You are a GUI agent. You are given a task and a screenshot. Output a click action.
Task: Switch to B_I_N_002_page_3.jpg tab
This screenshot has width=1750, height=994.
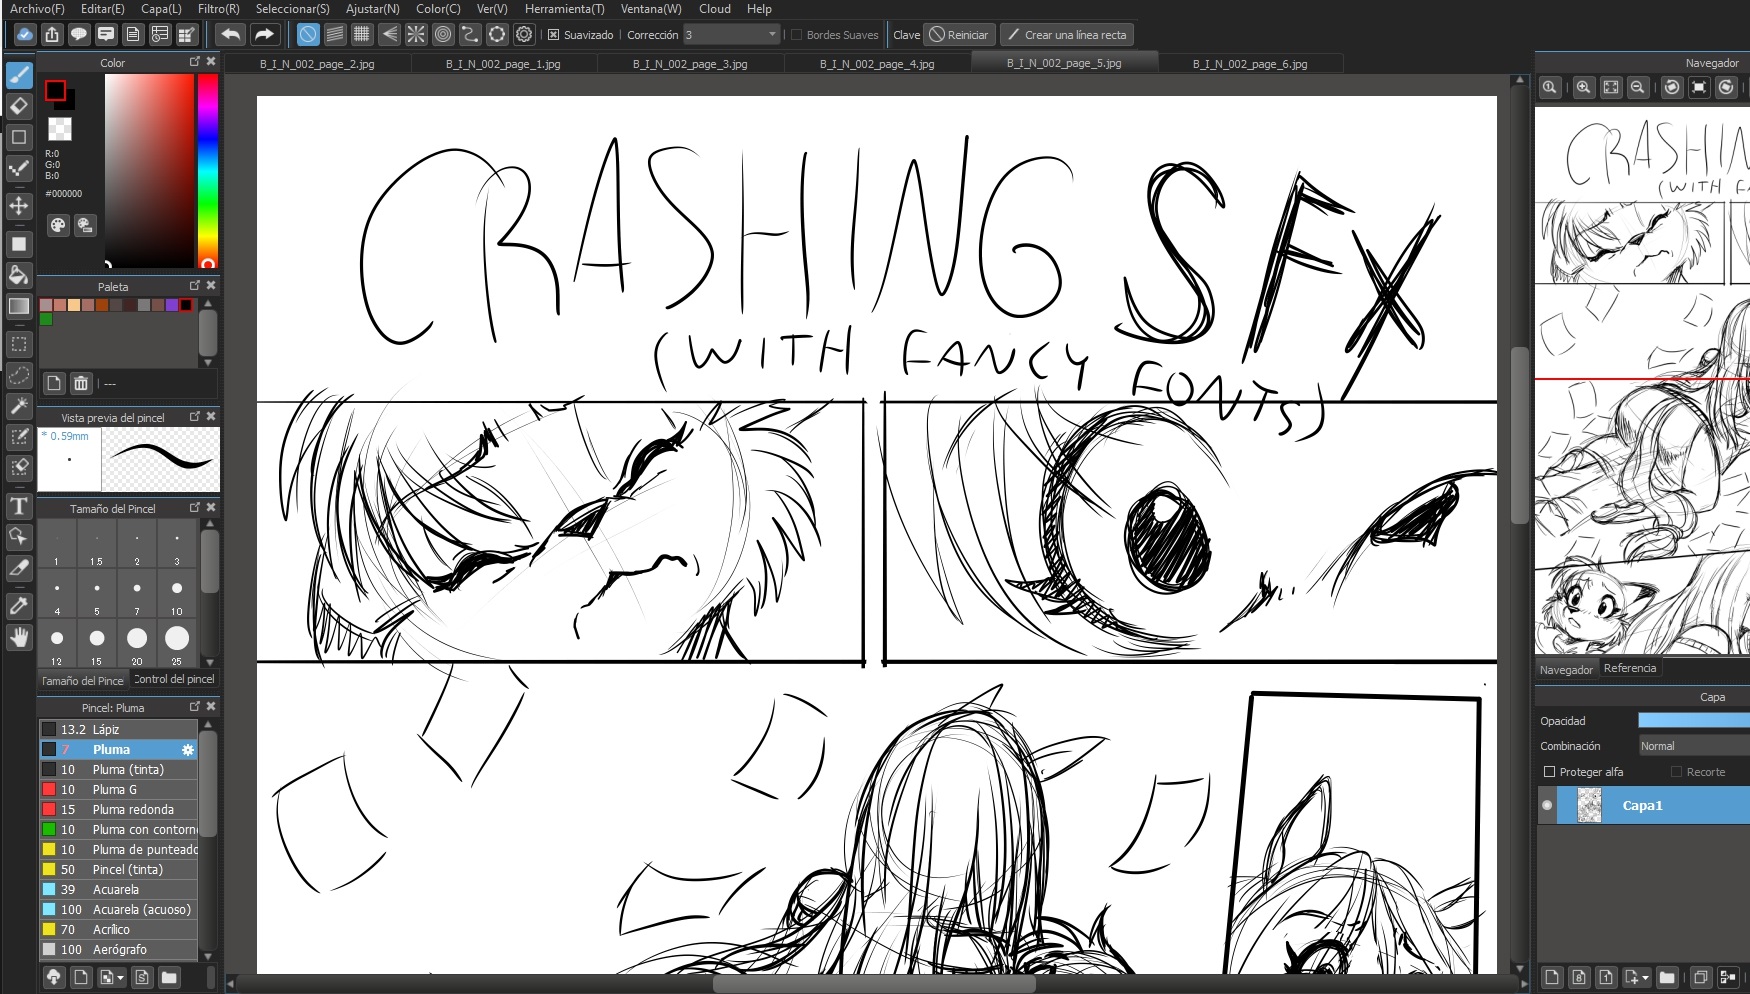coord(689,64)
